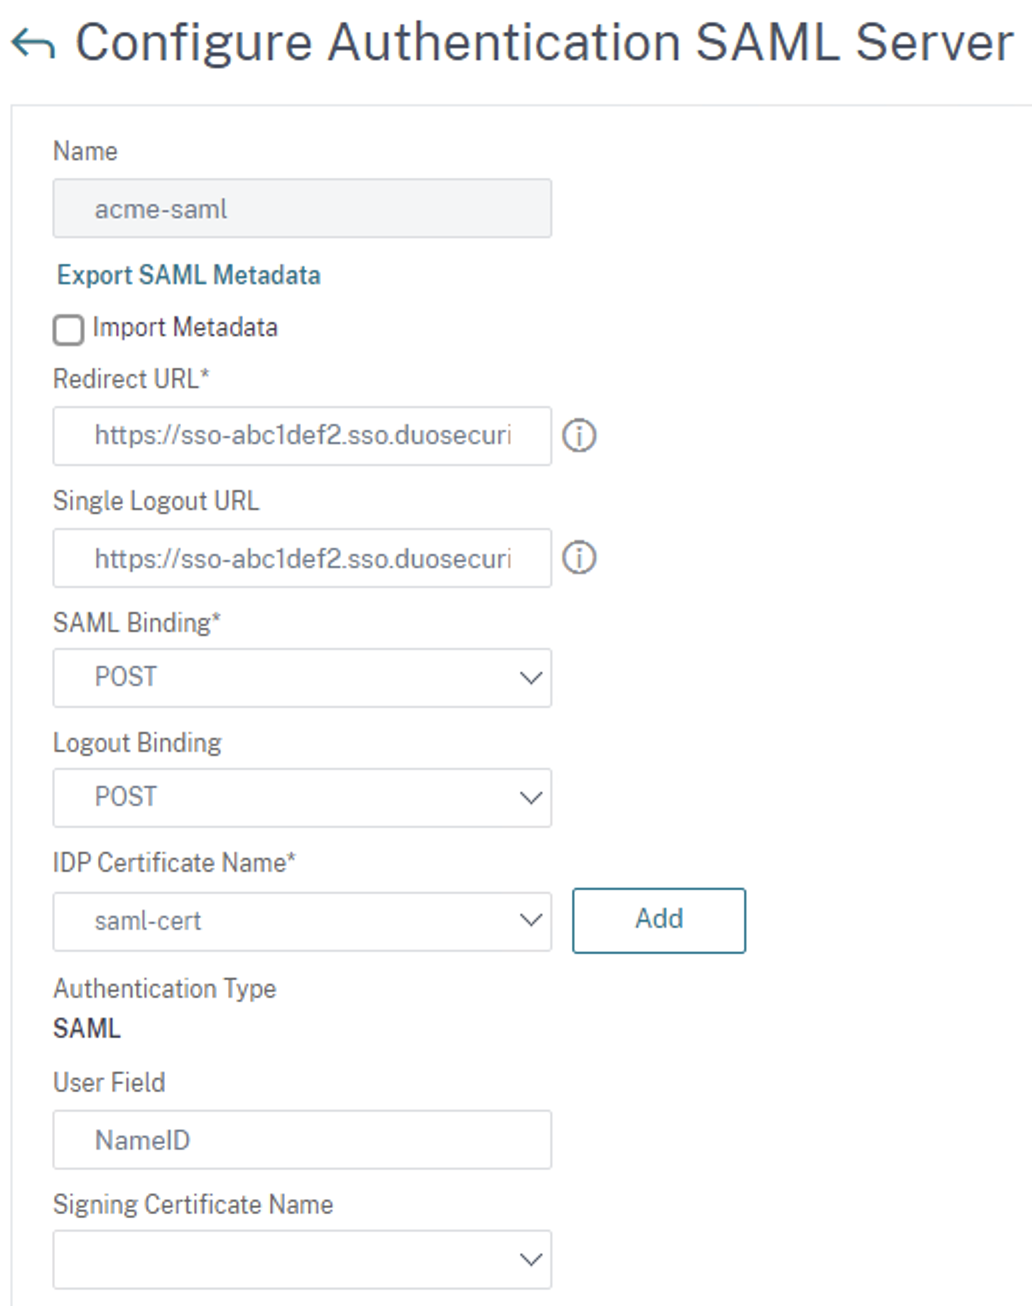Click the info icon beside Single Logout URL
Image resolution: width=1032 pixels, height=1306 pixels.
coord(580,557)
